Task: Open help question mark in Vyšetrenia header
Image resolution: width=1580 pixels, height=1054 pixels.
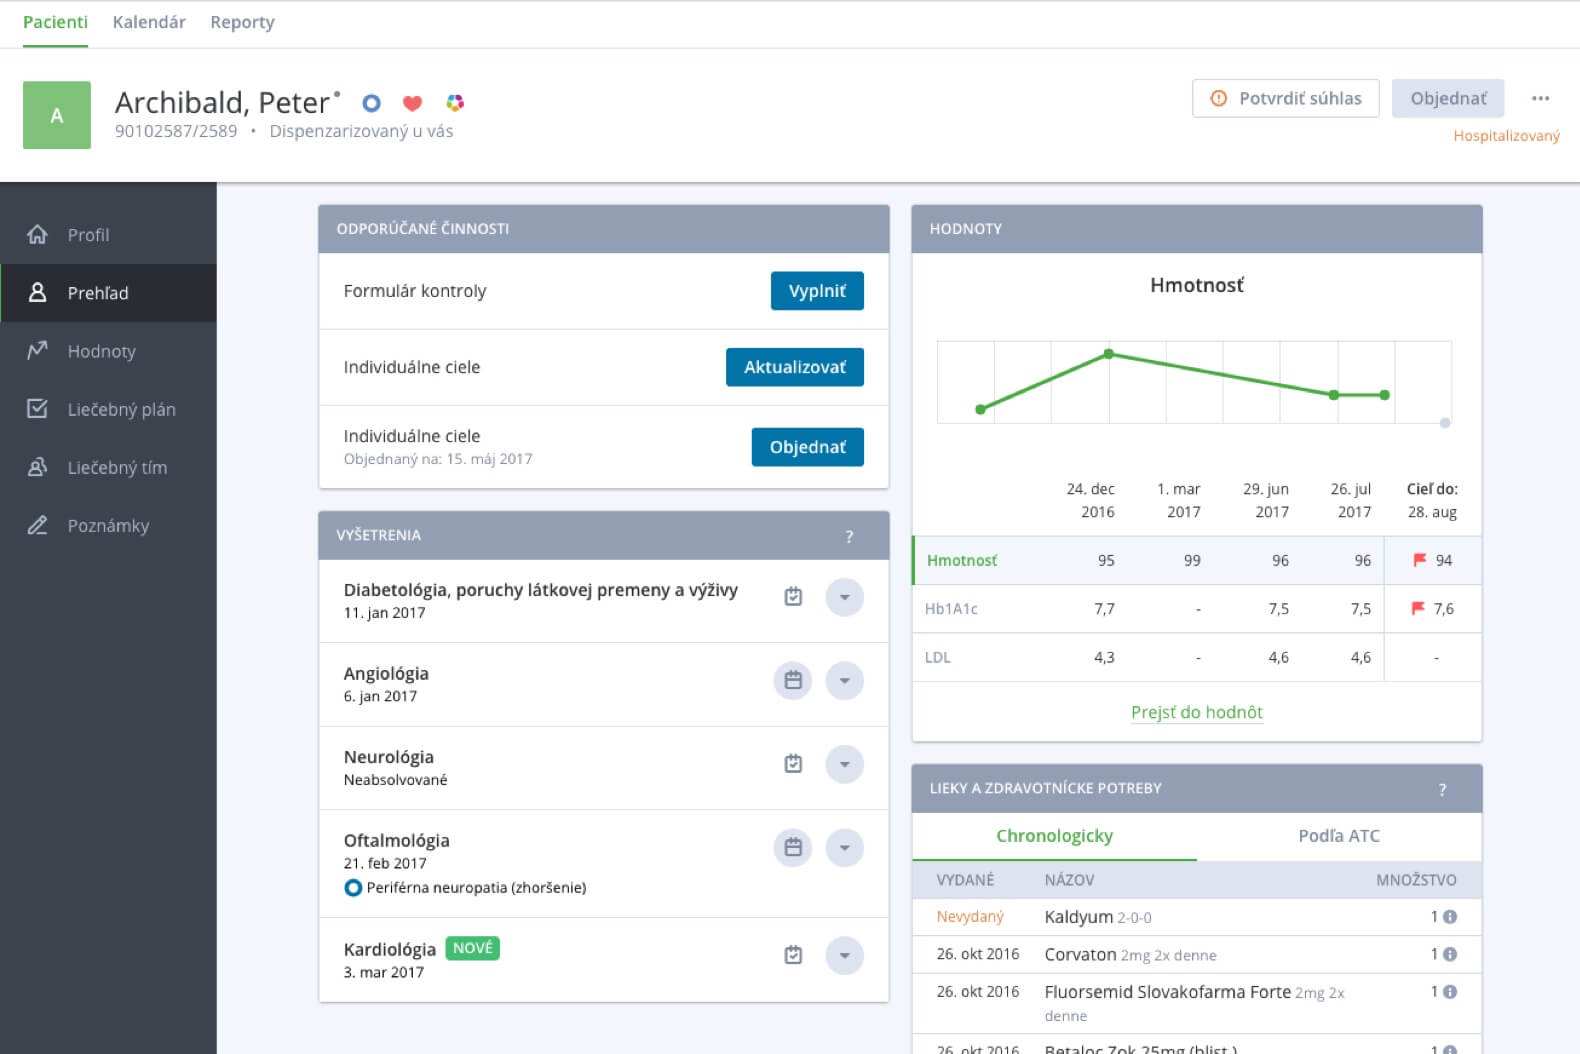Action: [x=849, y=536]
